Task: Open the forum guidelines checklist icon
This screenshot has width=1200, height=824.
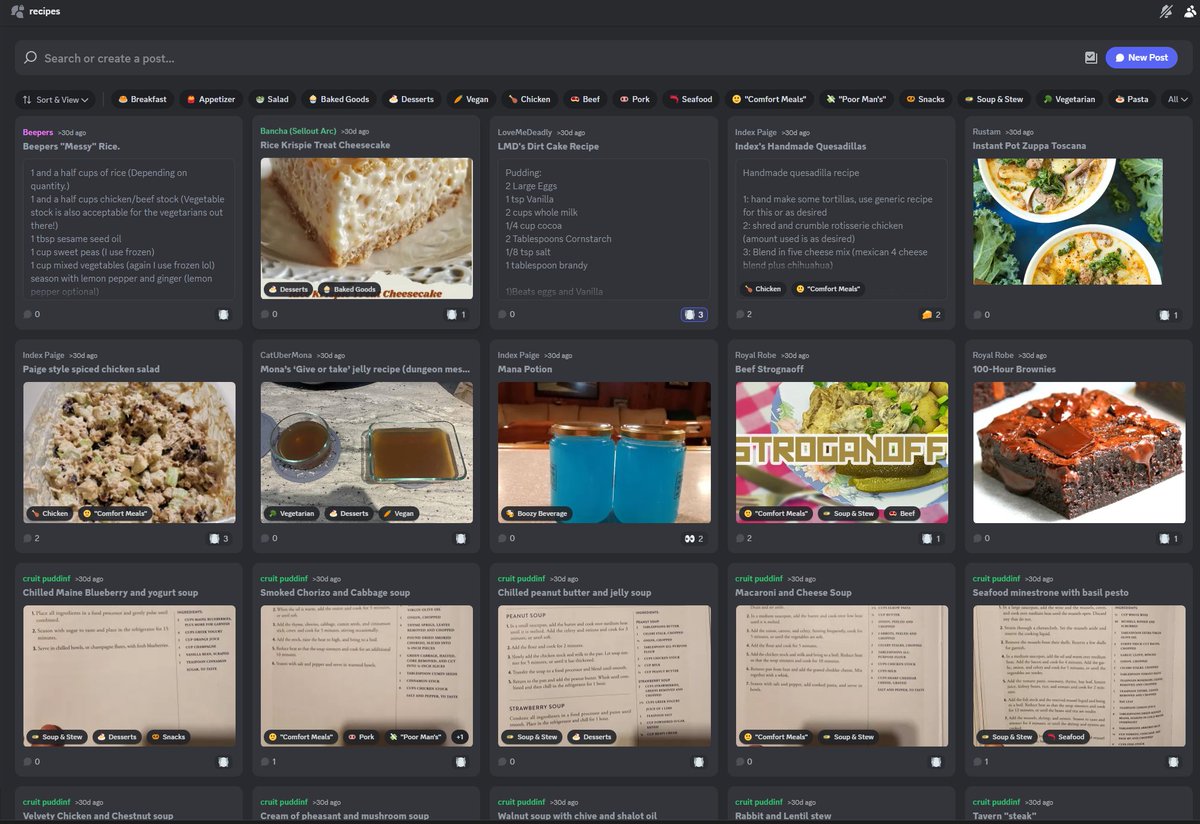Action: coord(1090,58)
